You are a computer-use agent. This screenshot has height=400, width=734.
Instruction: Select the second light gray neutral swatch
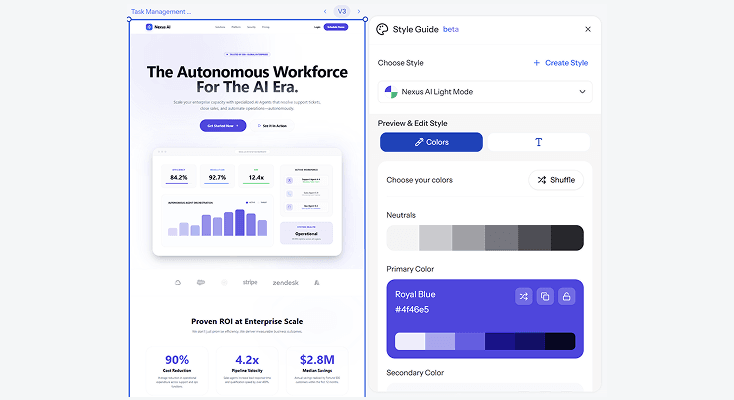pyautogui.click(x=435, y=238)
